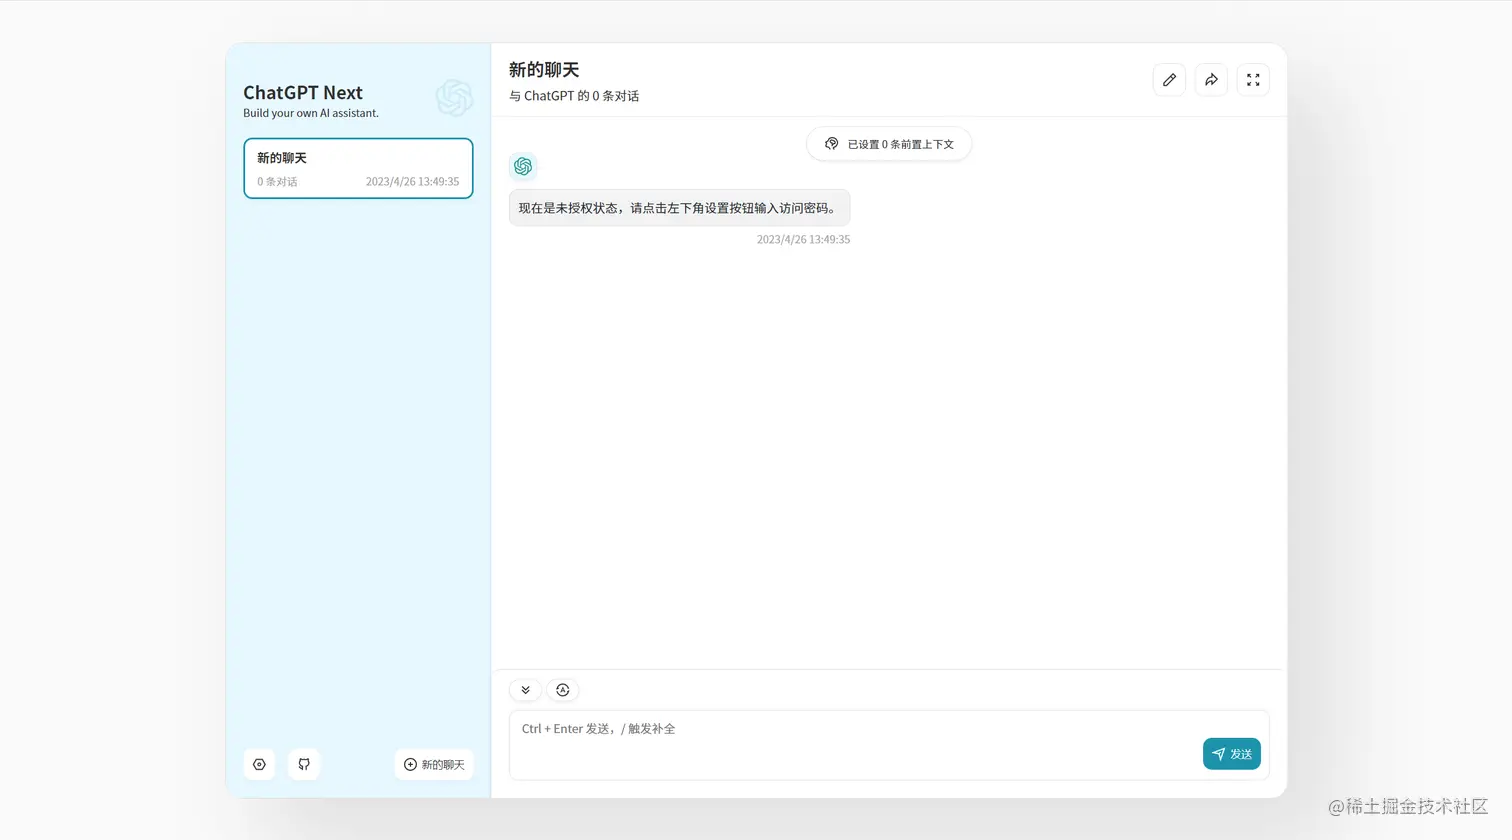Viewport: 1512px width, 840px height.
Task: Click the ChatGPT avatar above the message
Action: pyautogui.click(x=523, y=166)
